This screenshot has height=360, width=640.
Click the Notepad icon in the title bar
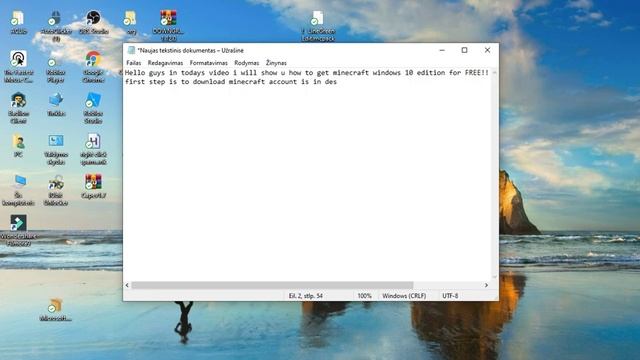tap(131, 50)
